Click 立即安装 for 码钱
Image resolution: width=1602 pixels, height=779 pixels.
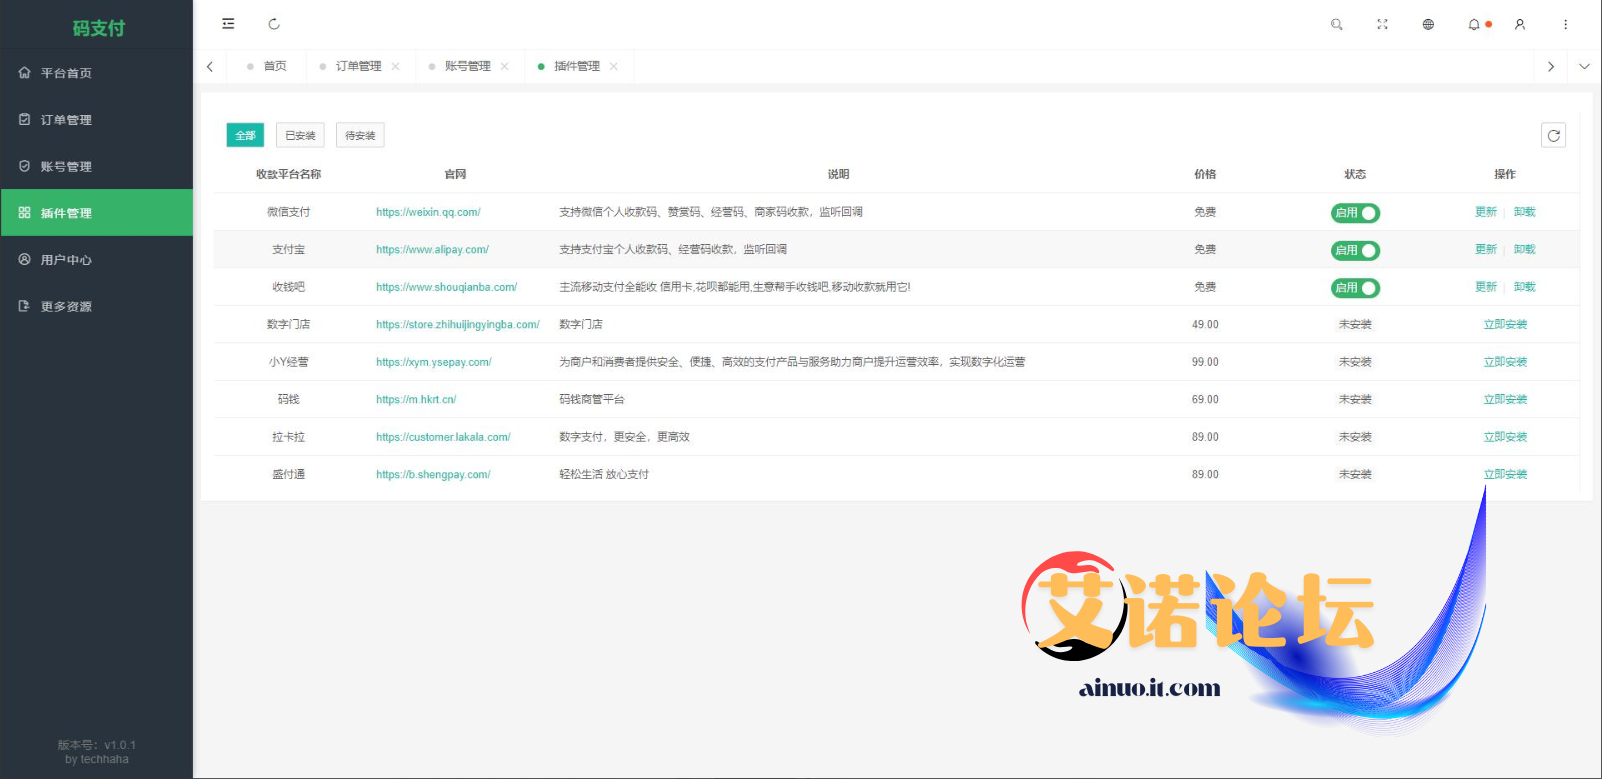tap(1505, 399)
